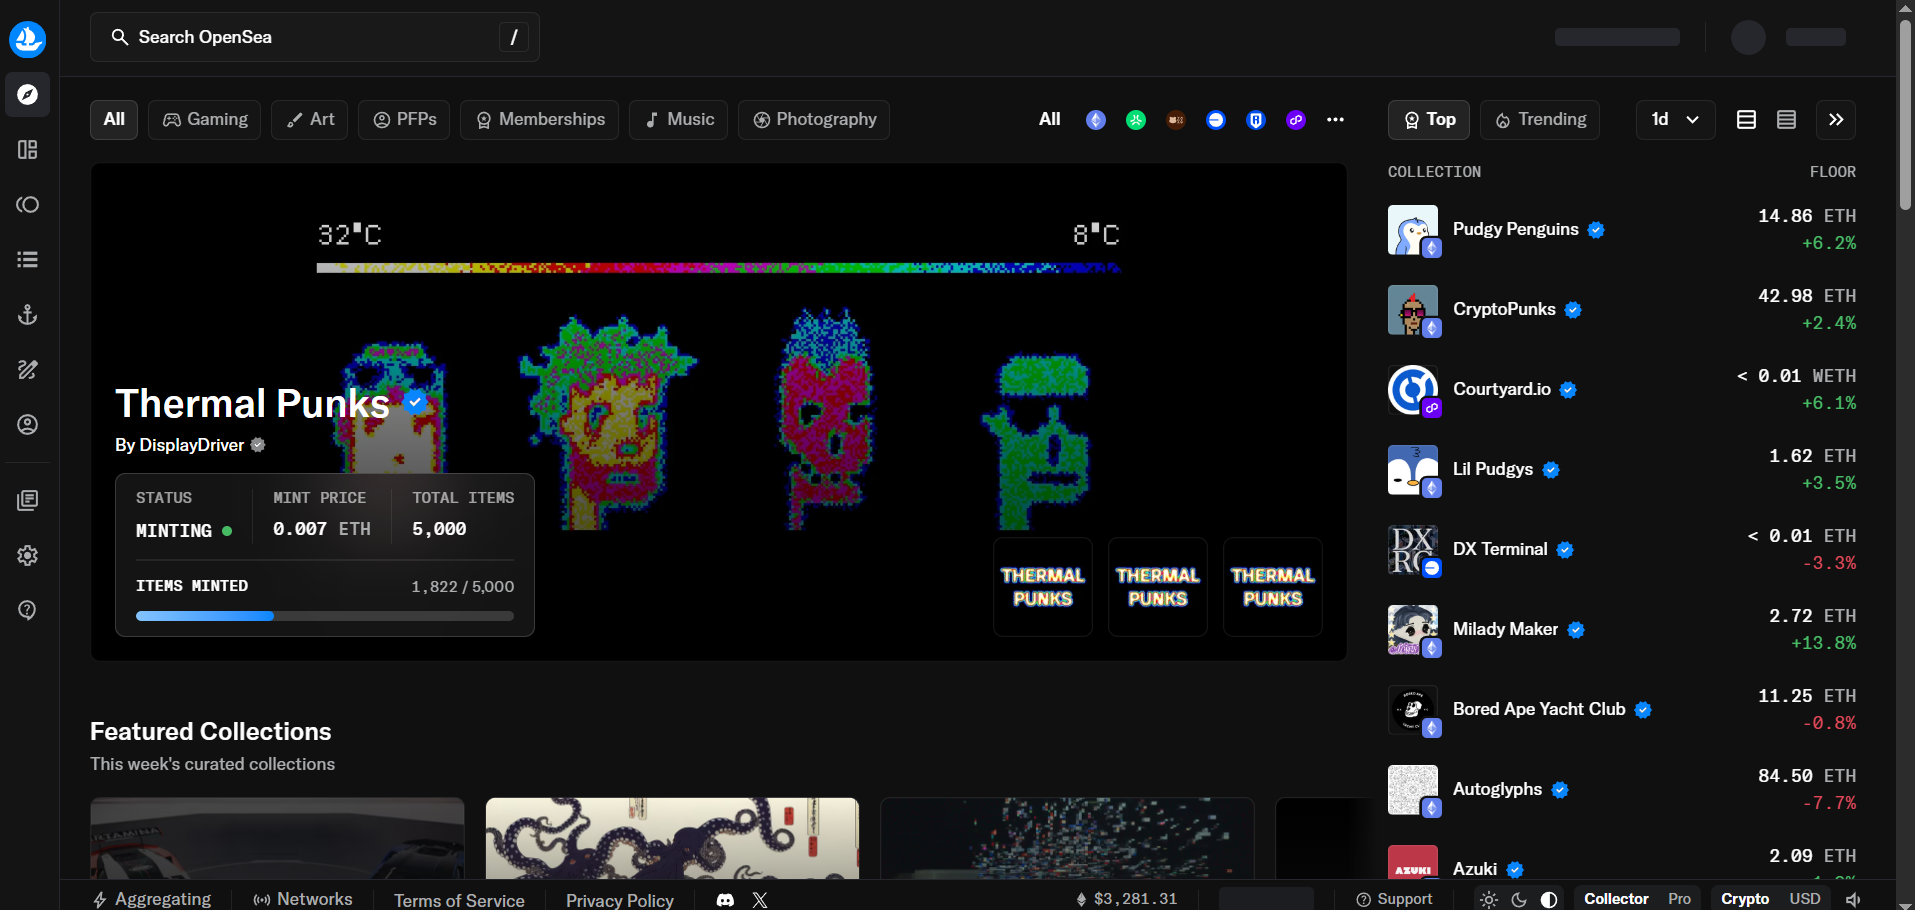Select the Ethereum chain filter icon
Image resolution: width=1915 pixels, height=910 pixels.
pos(1096,120)
